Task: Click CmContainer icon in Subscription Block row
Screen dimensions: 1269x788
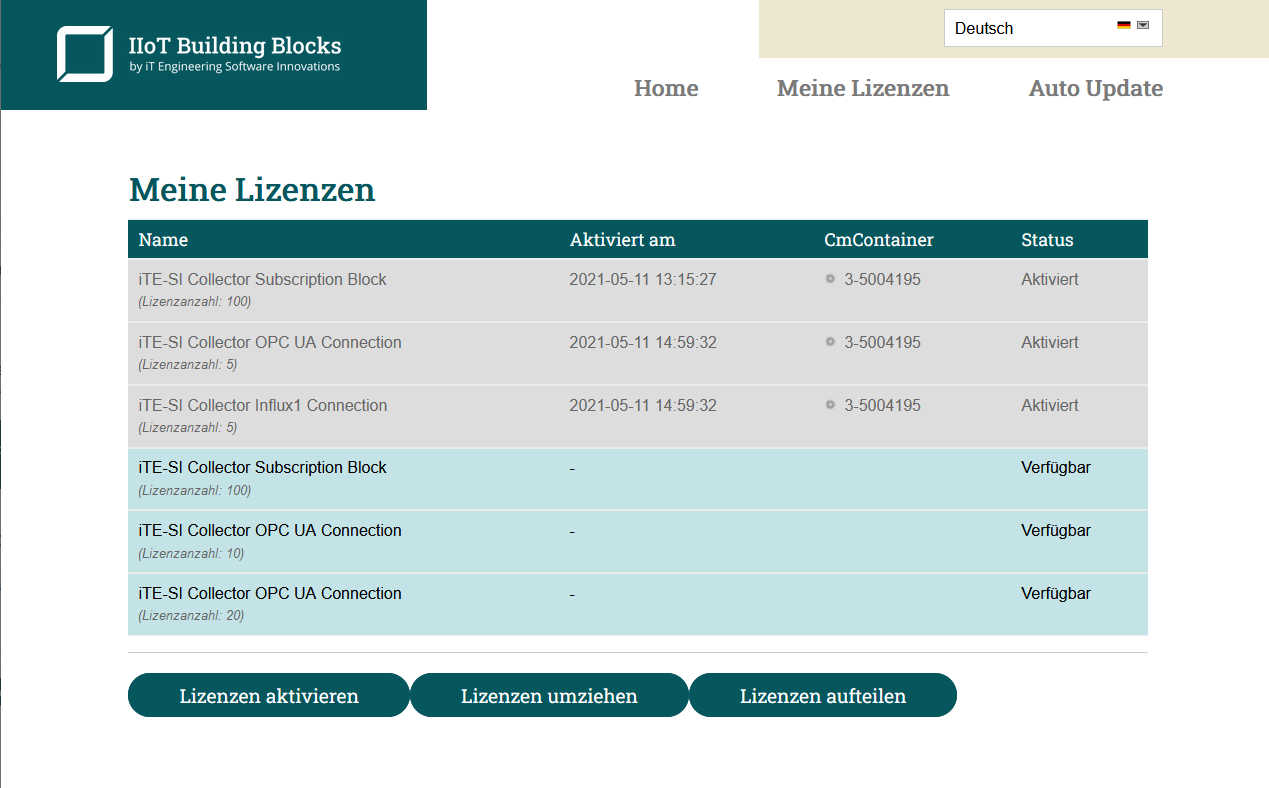Action: click(x=830, y=279)
